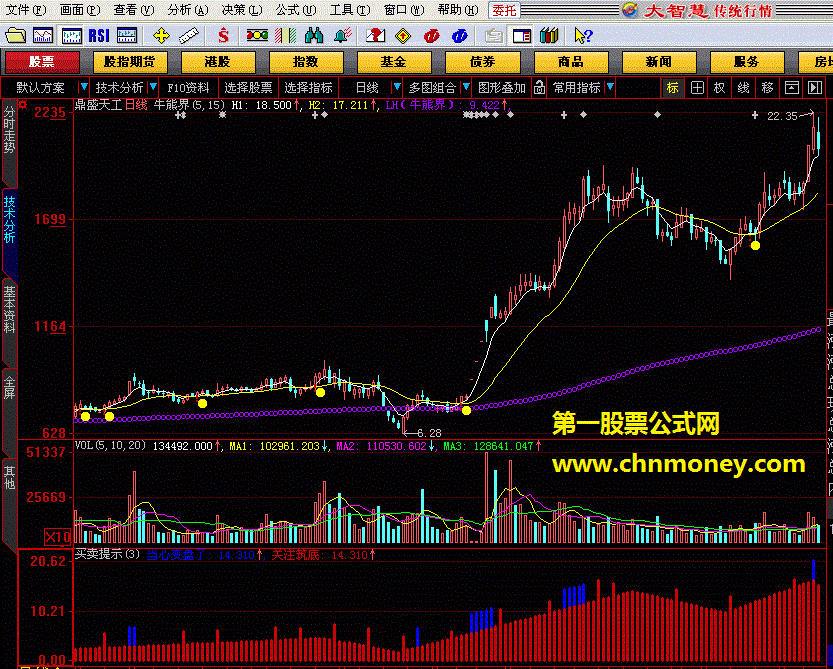Select the red 股票 category button

(42, 62)
